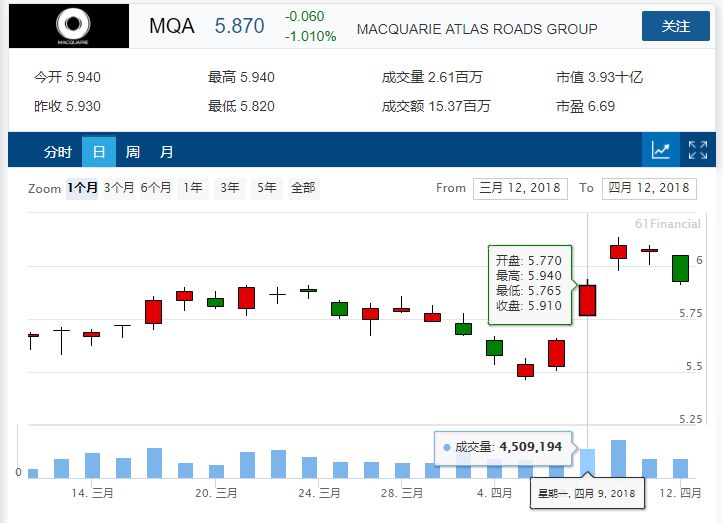The height and width of the screenshot is (523, 723).
Task: Click MACQUARIE ATLAS ROADS GROUP name
Action: [x=477, y=29]
